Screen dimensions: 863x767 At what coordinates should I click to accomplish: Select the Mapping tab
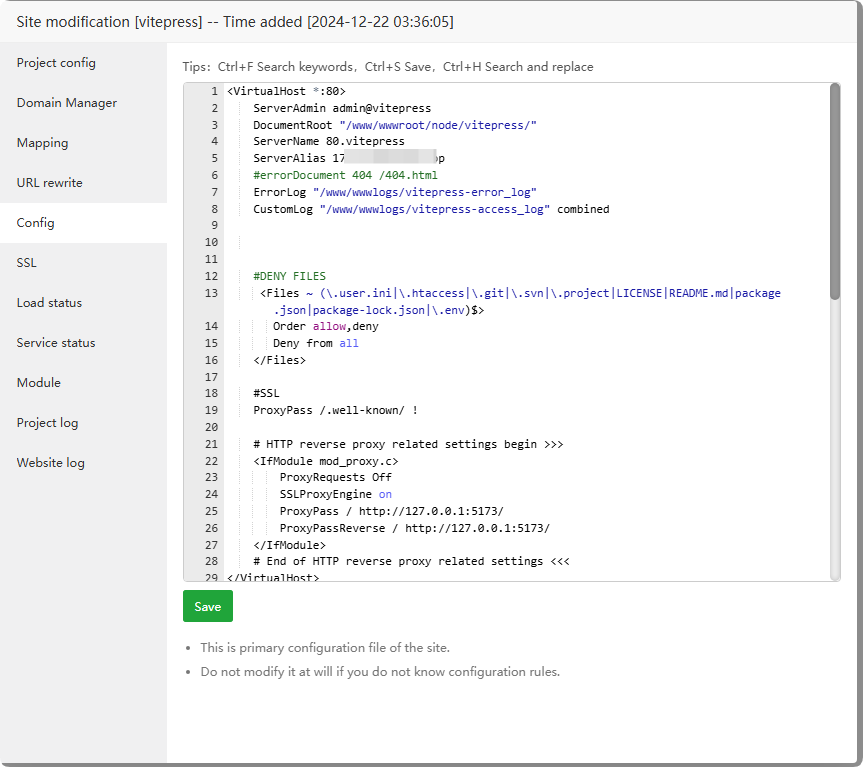point(42,143)
